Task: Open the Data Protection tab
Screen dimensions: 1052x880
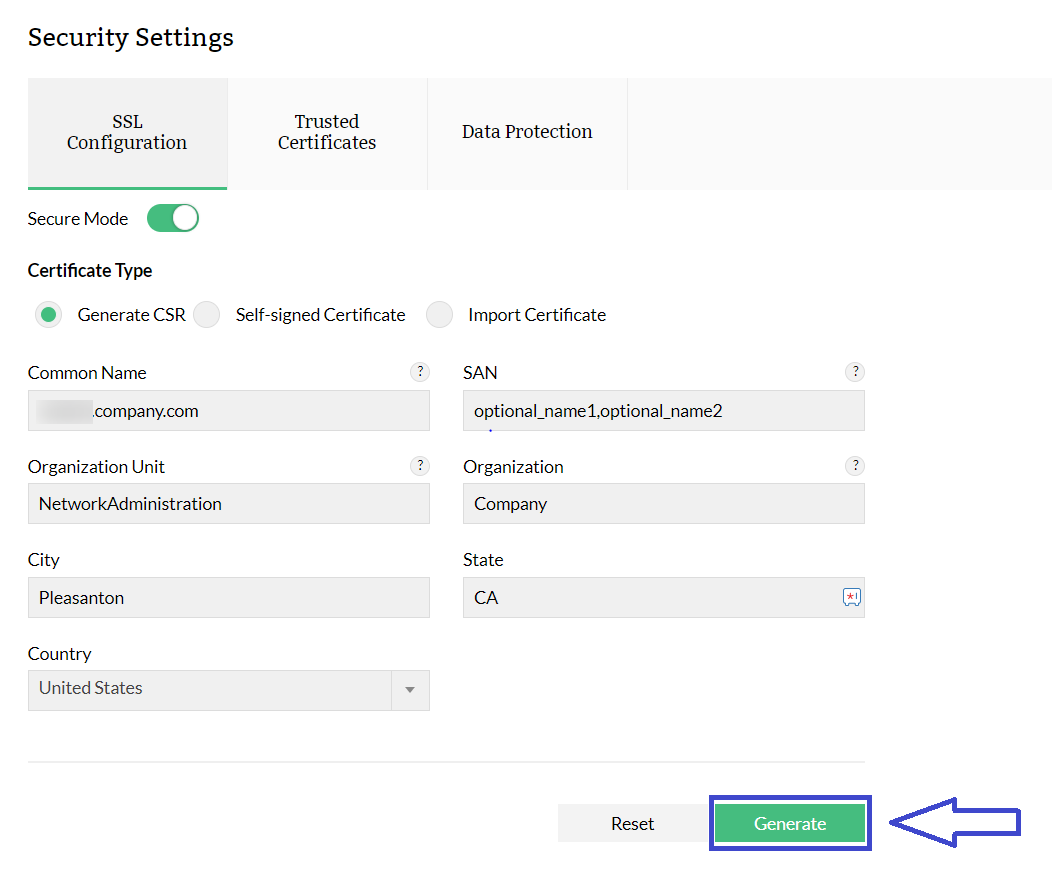Action: (x=527, y=133)
